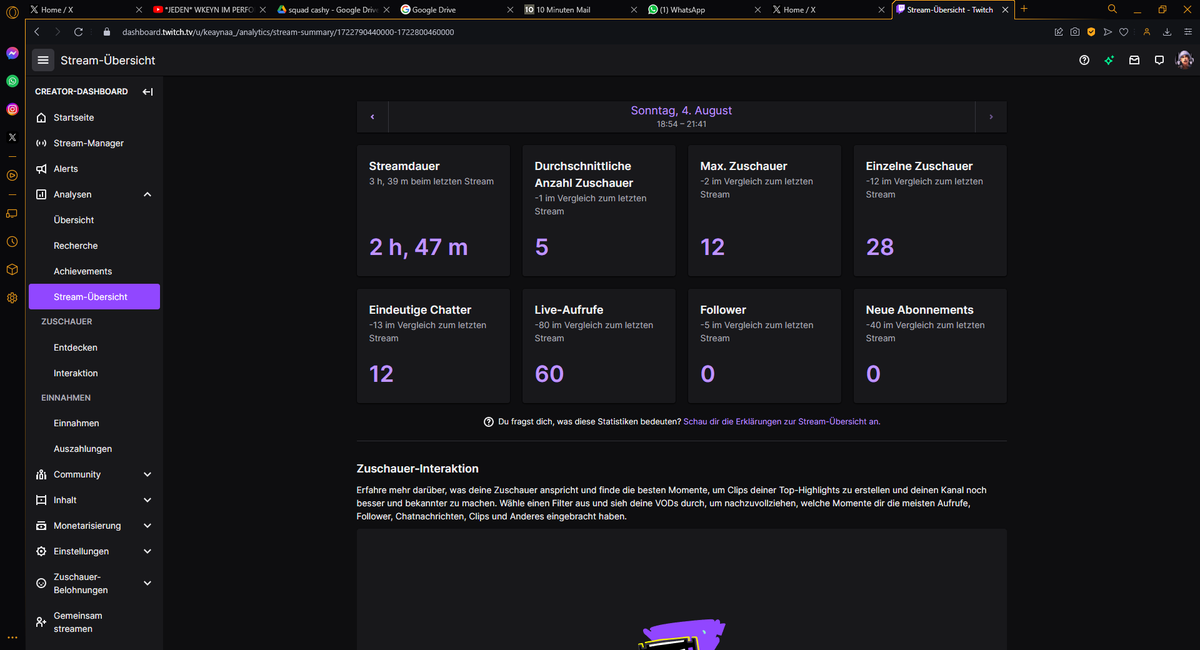Click the Streamdauer value 2 h, 47 m
The width and height of the screenshot is (1200, 650).
(x=418, y=247)
